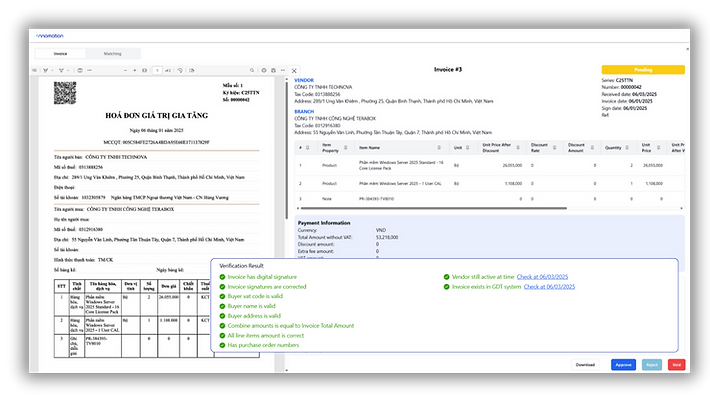710x395 pixels.
Task: Switch to the Matching tab
Action: (x=112, y=53)
